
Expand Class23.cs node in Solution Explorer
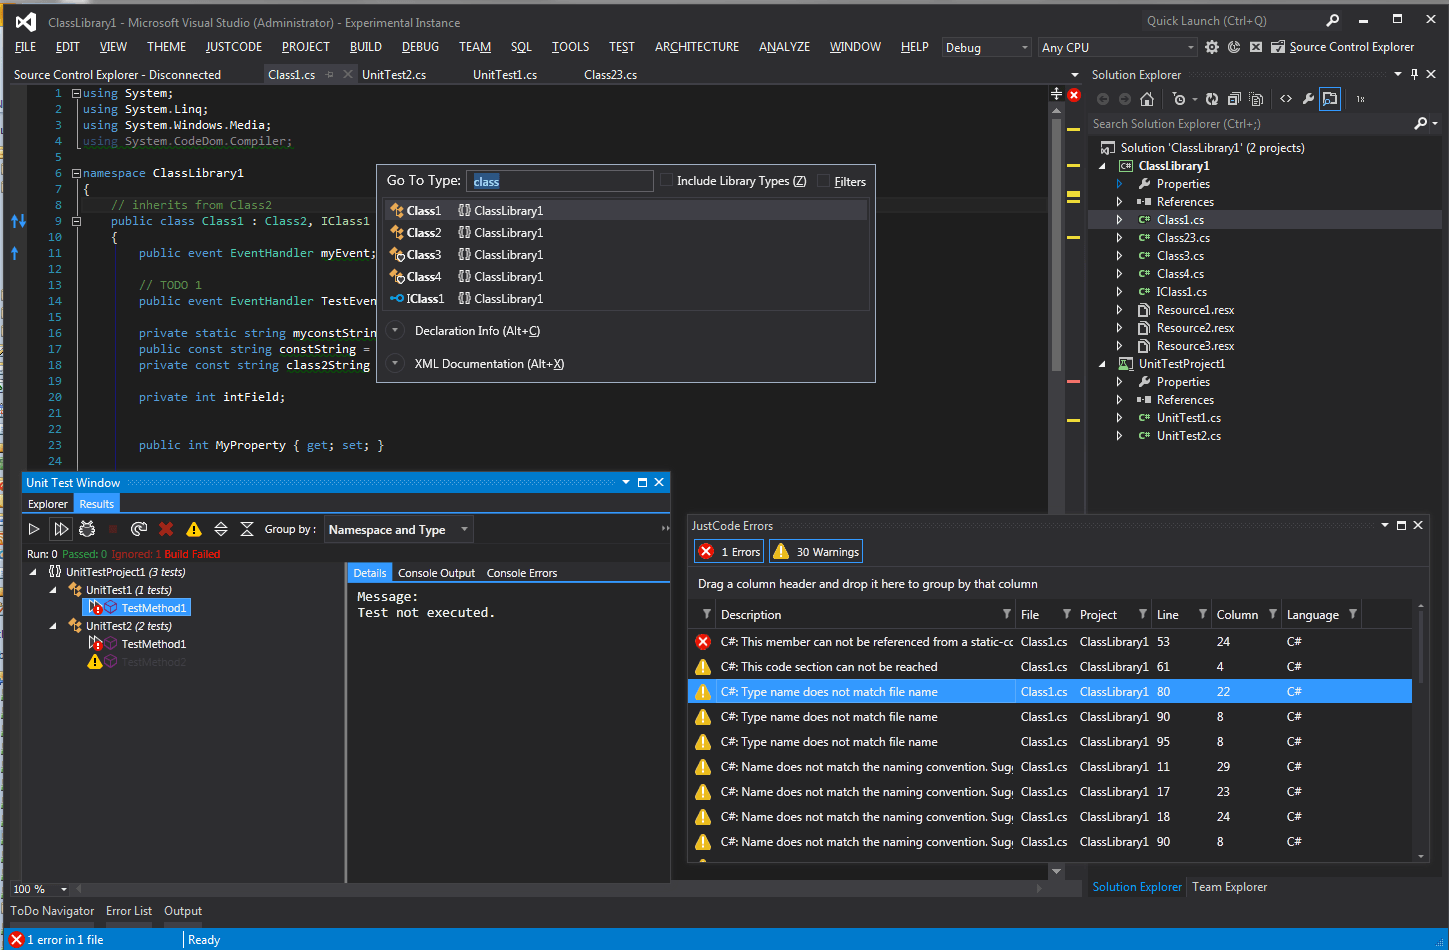1120,238
